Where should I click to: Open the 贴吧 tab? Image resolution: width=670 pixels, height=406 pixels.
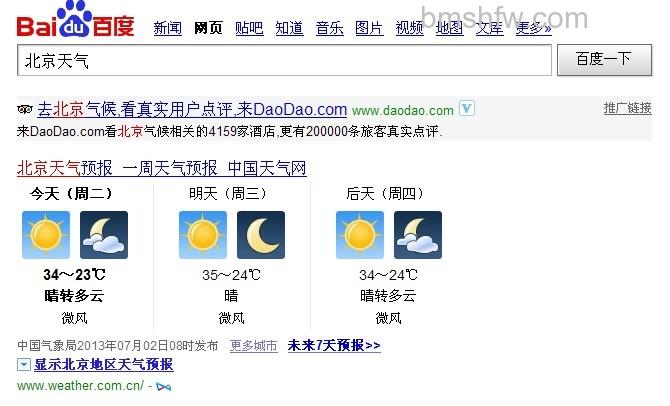(249, 28)
